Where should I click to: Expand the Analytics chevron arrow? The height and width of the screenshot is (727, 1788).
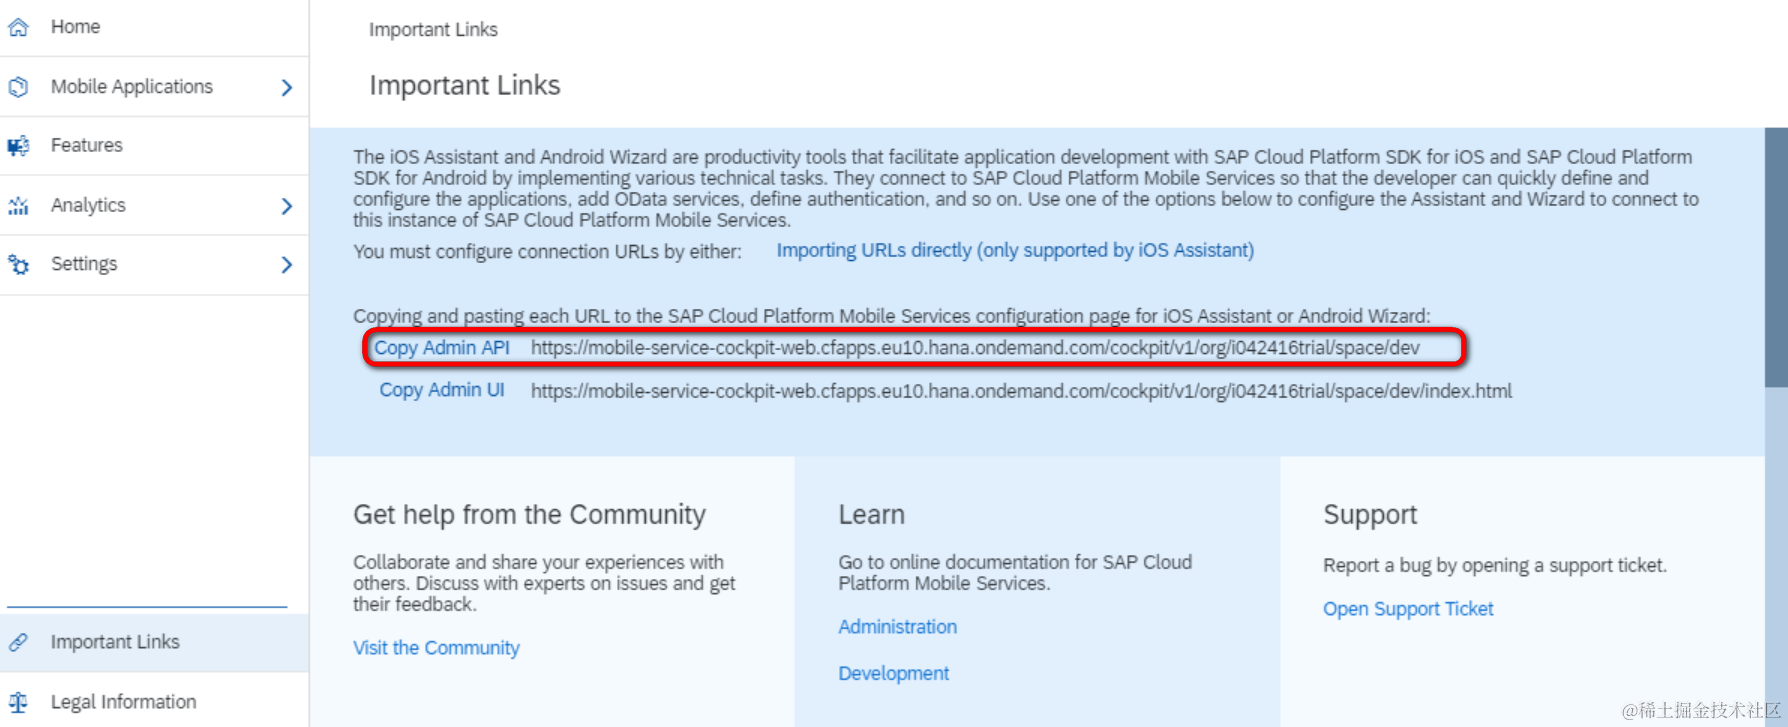(287, 206)
